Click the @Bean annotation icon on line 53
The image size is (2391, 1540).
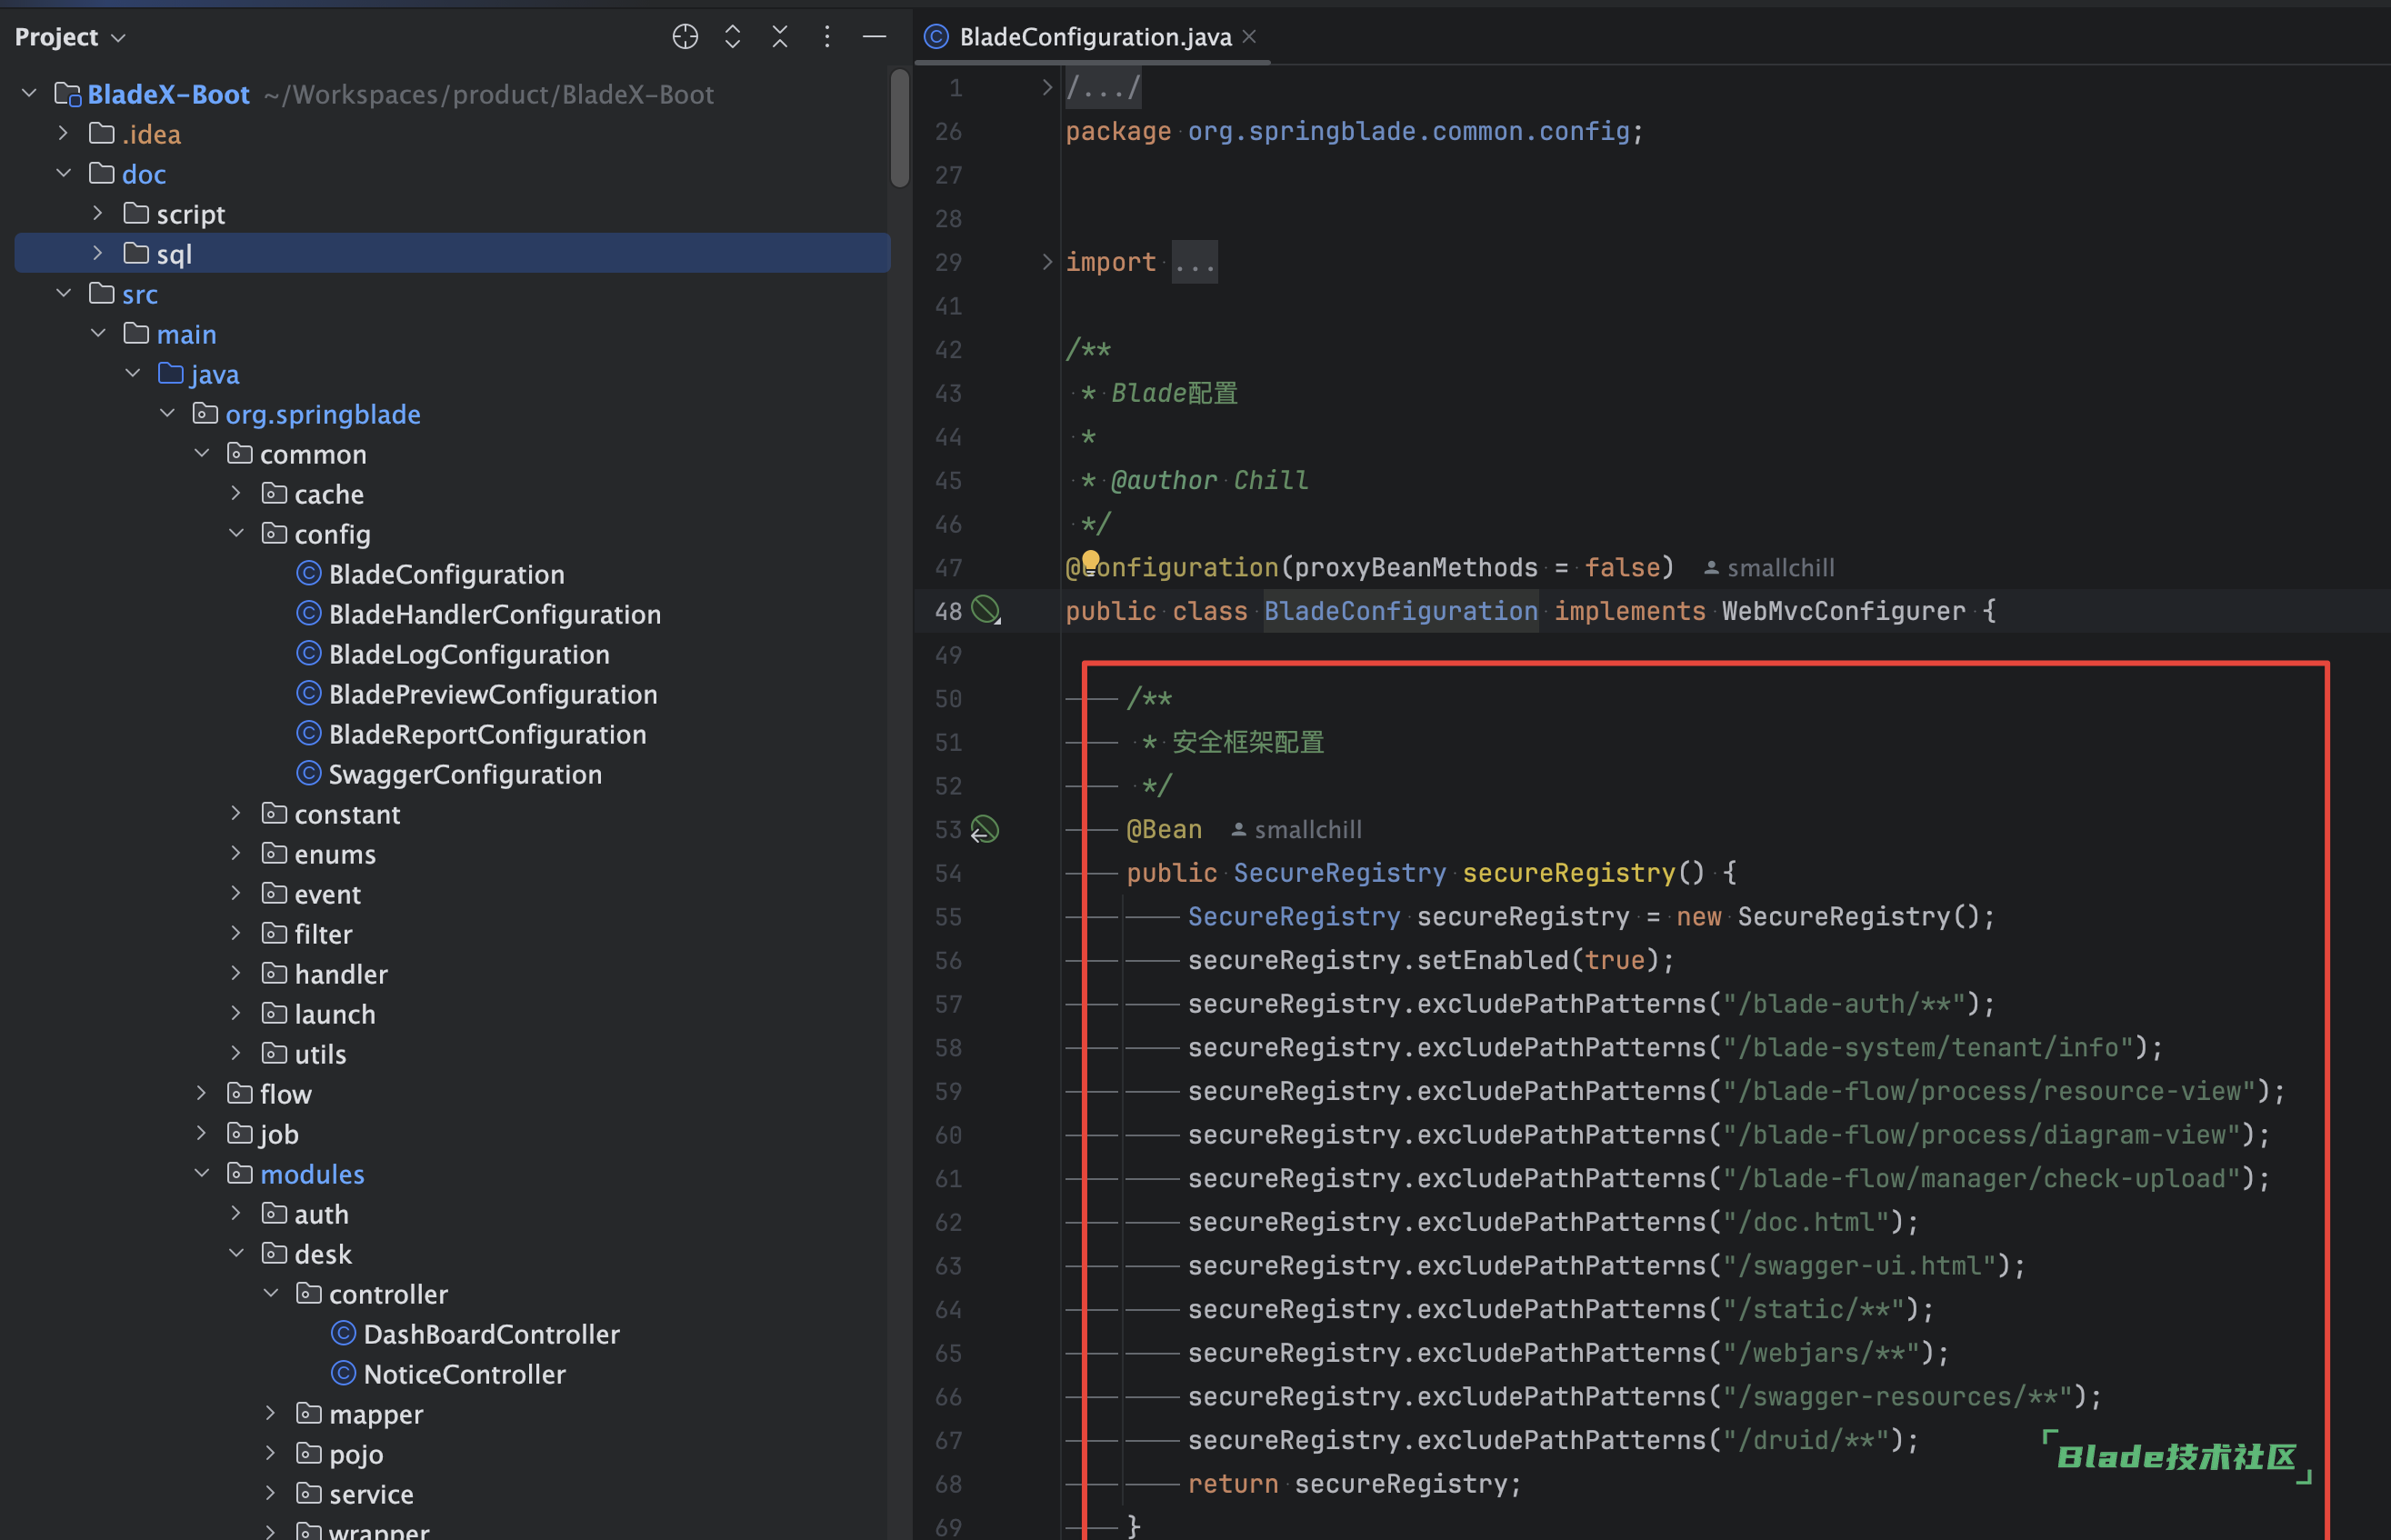988,825
